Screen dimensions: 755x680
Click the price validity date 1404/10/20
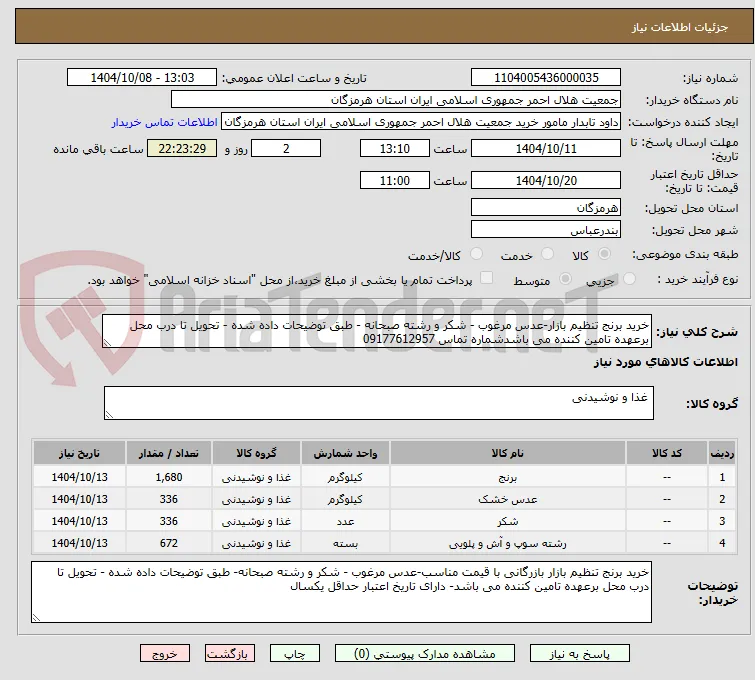[x=546, y=181]
